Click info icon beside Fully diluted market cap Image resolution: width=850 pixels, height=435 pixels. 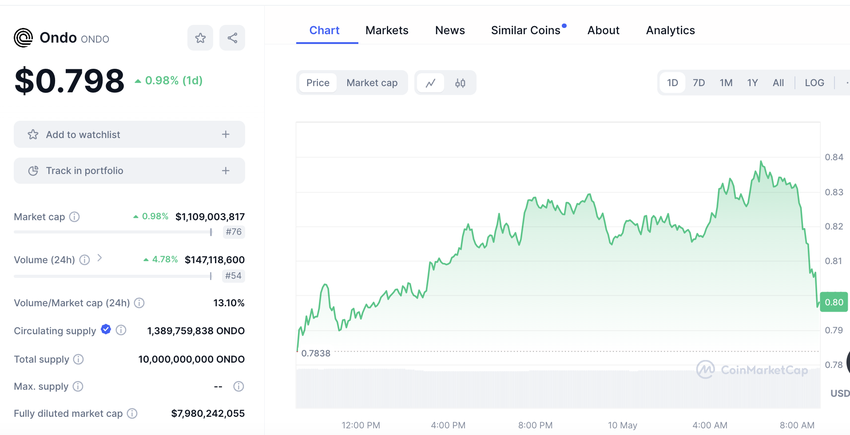132,414
